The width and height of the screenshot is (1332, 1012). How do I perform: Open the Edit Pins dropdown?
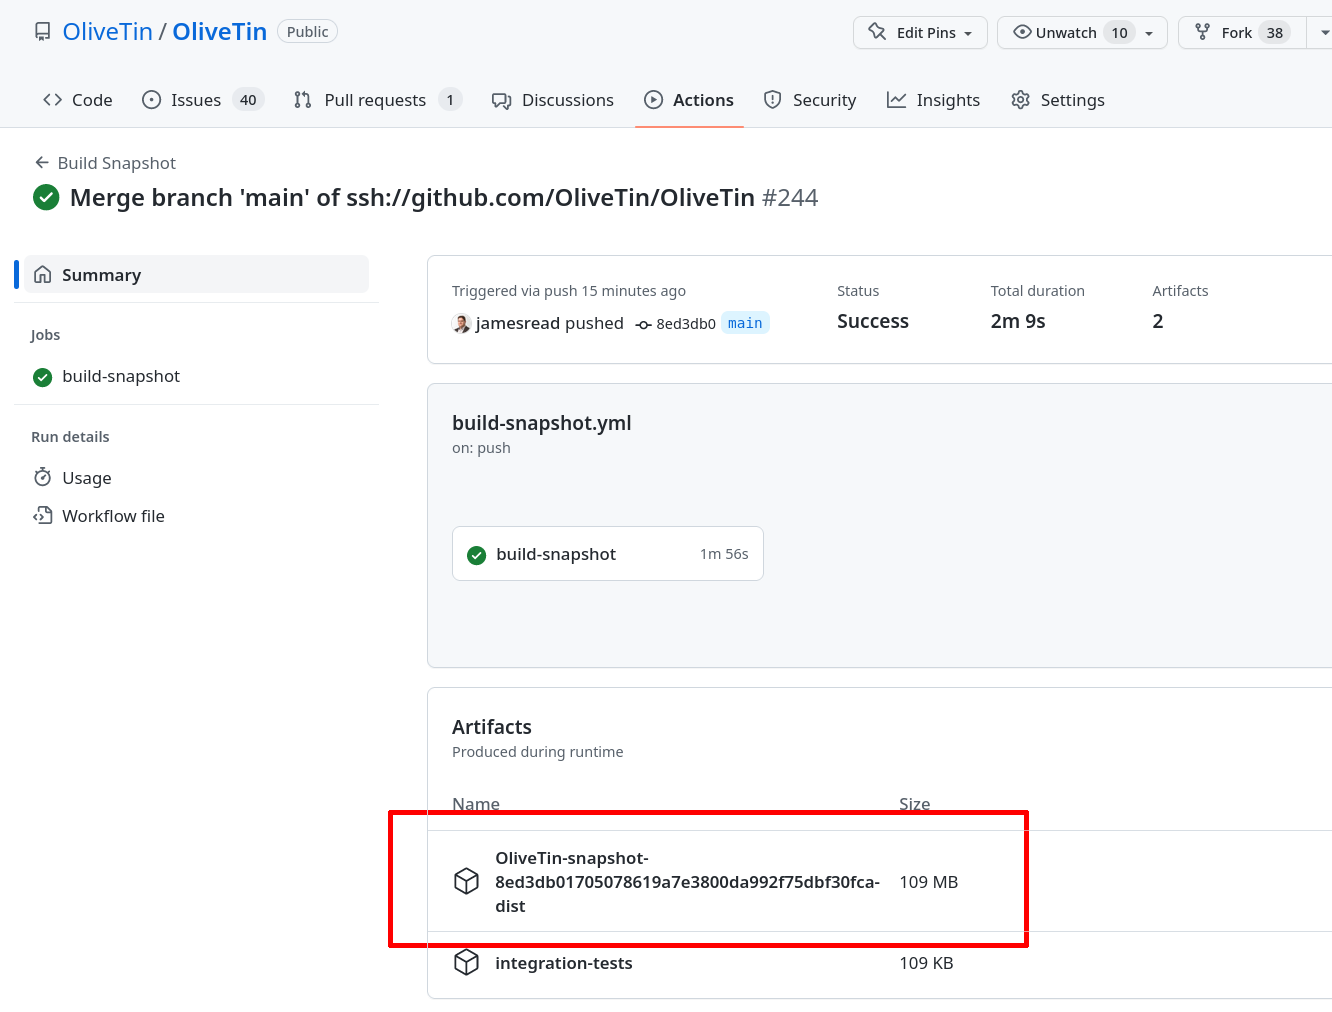point(920,32)
